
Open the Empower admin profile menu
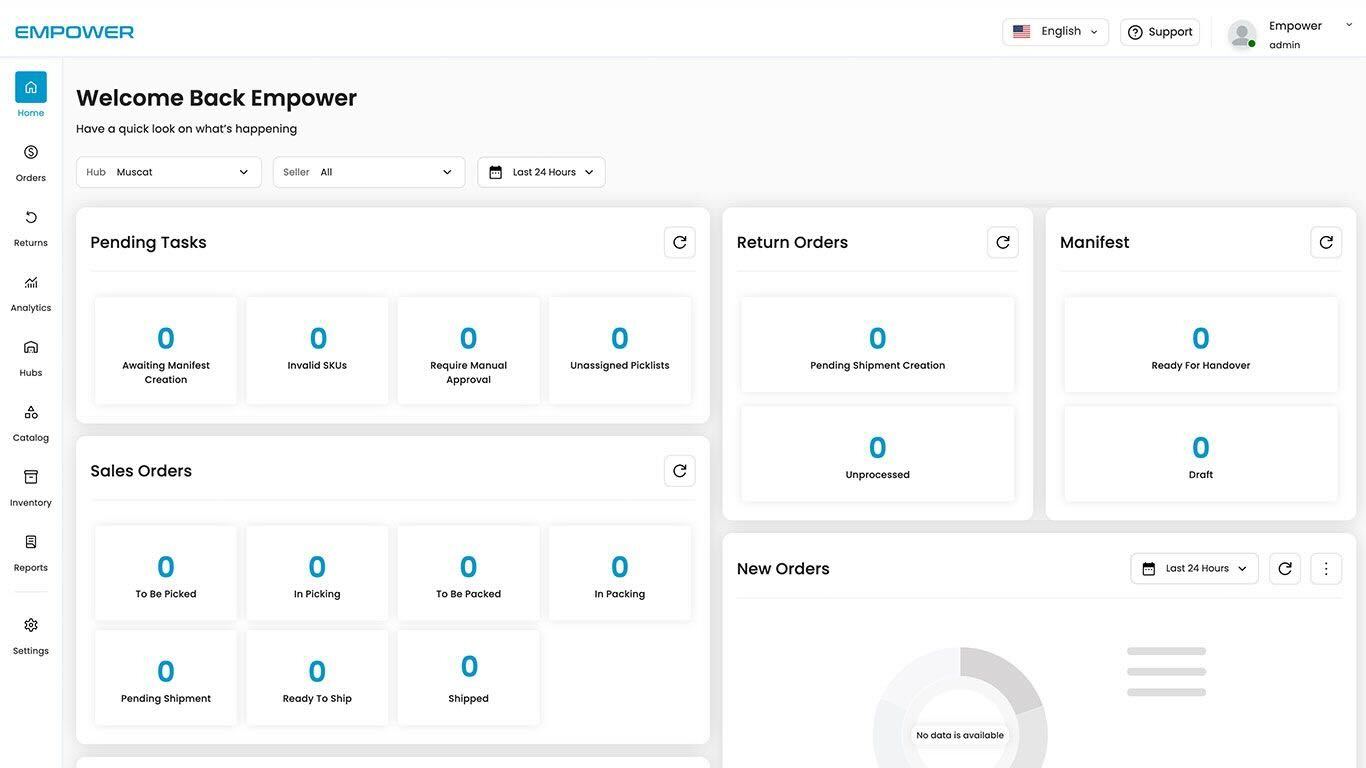[1290, 34]
